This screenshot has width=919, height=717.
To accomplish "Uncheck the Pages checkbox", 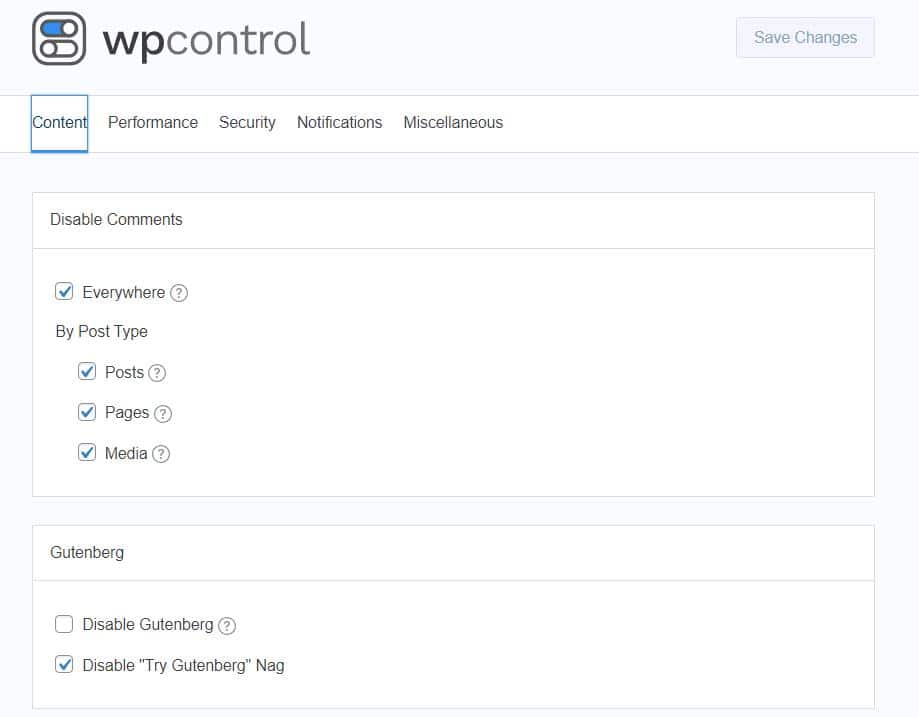I will [x=87, y=412].
